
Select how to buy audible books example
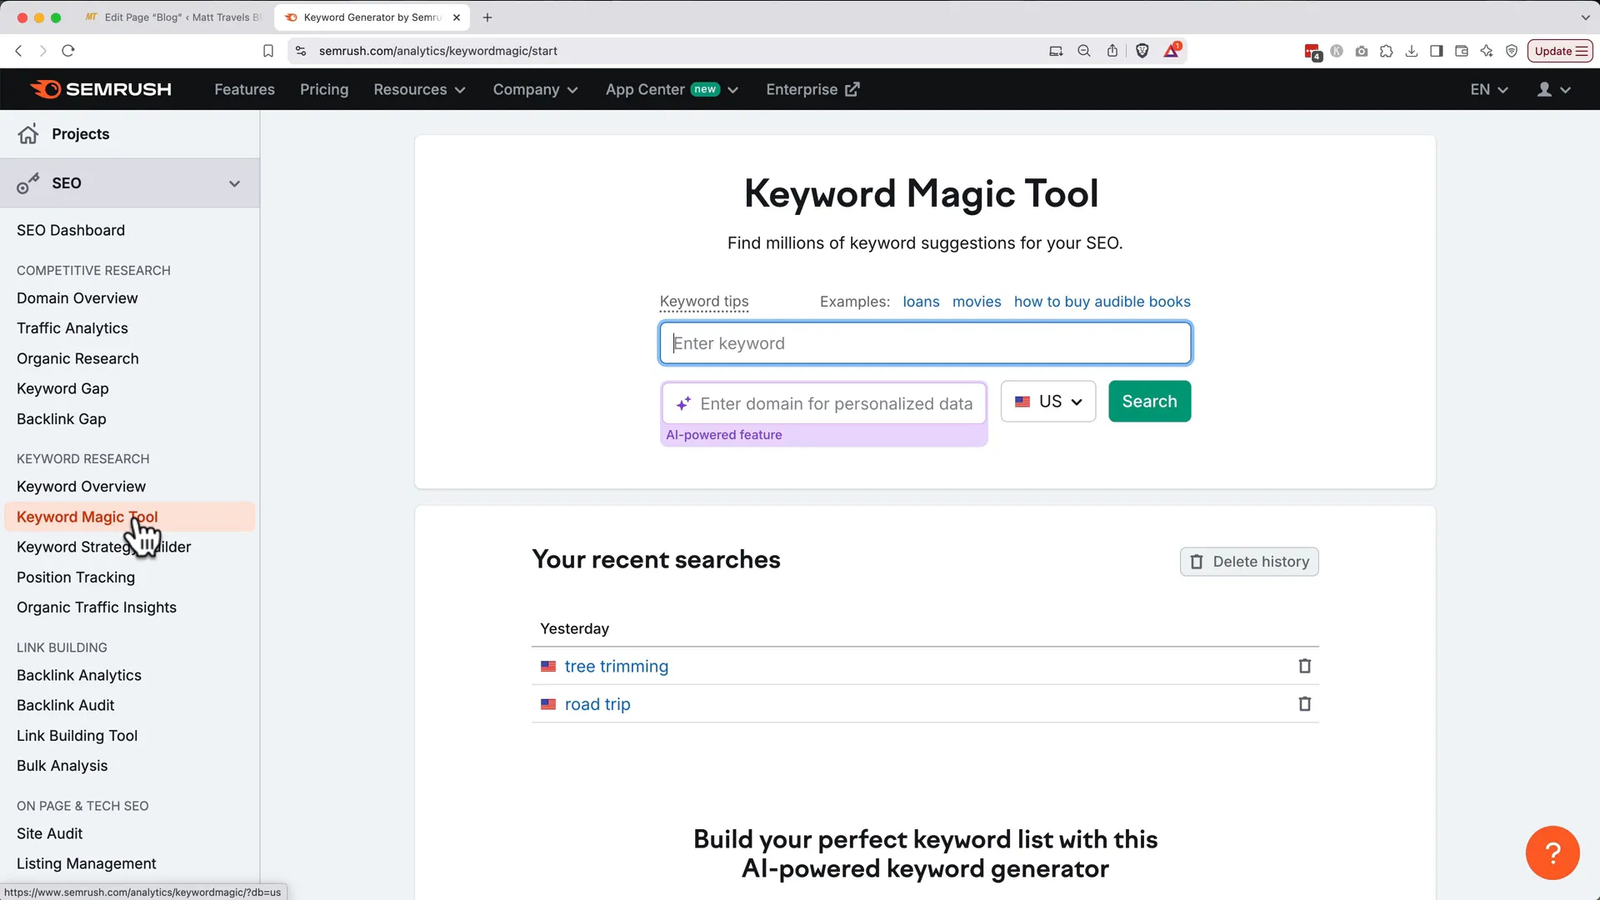coord(1102,301)
